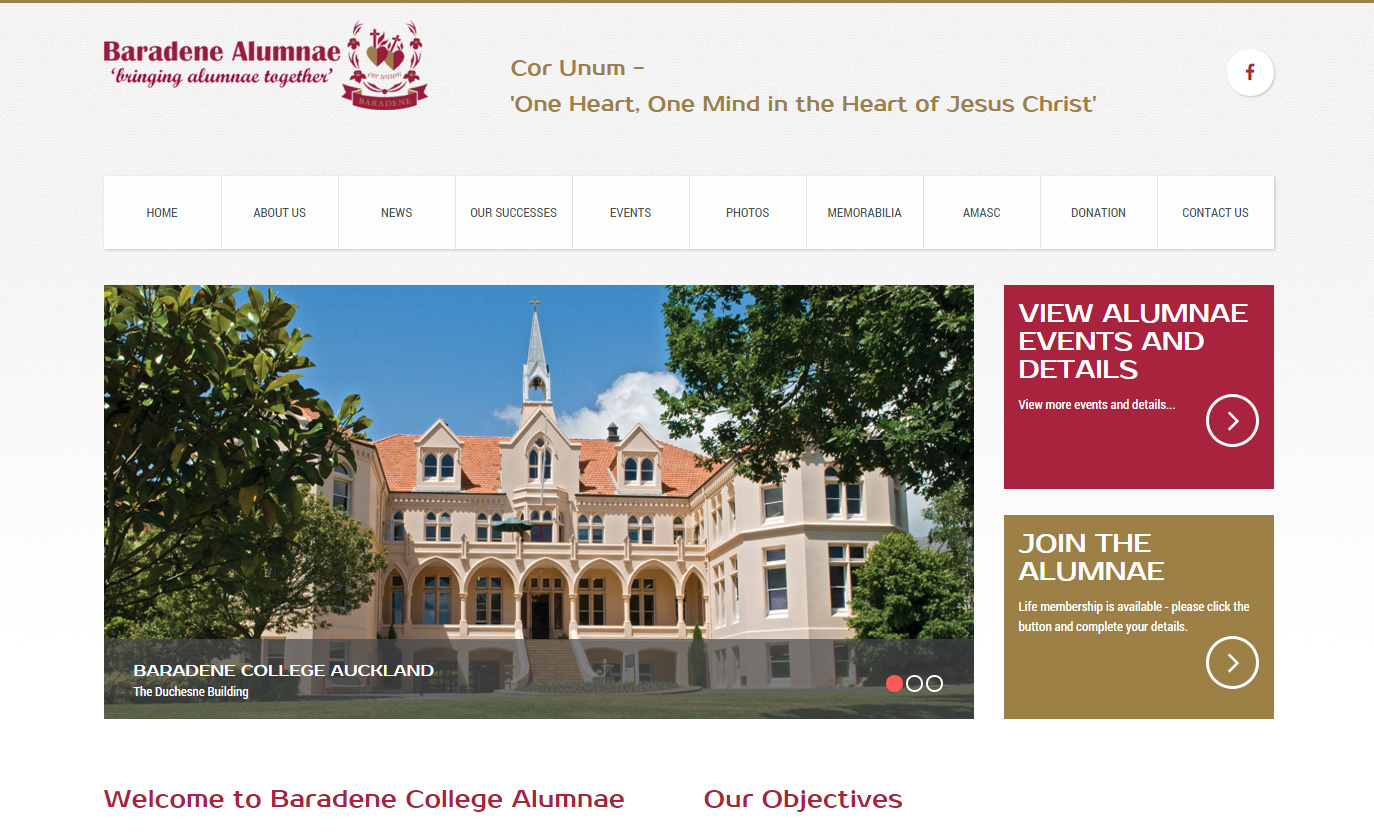Open the Facebook page icon
This screenshot has width=1374, height=838.
pos(1250,72)
